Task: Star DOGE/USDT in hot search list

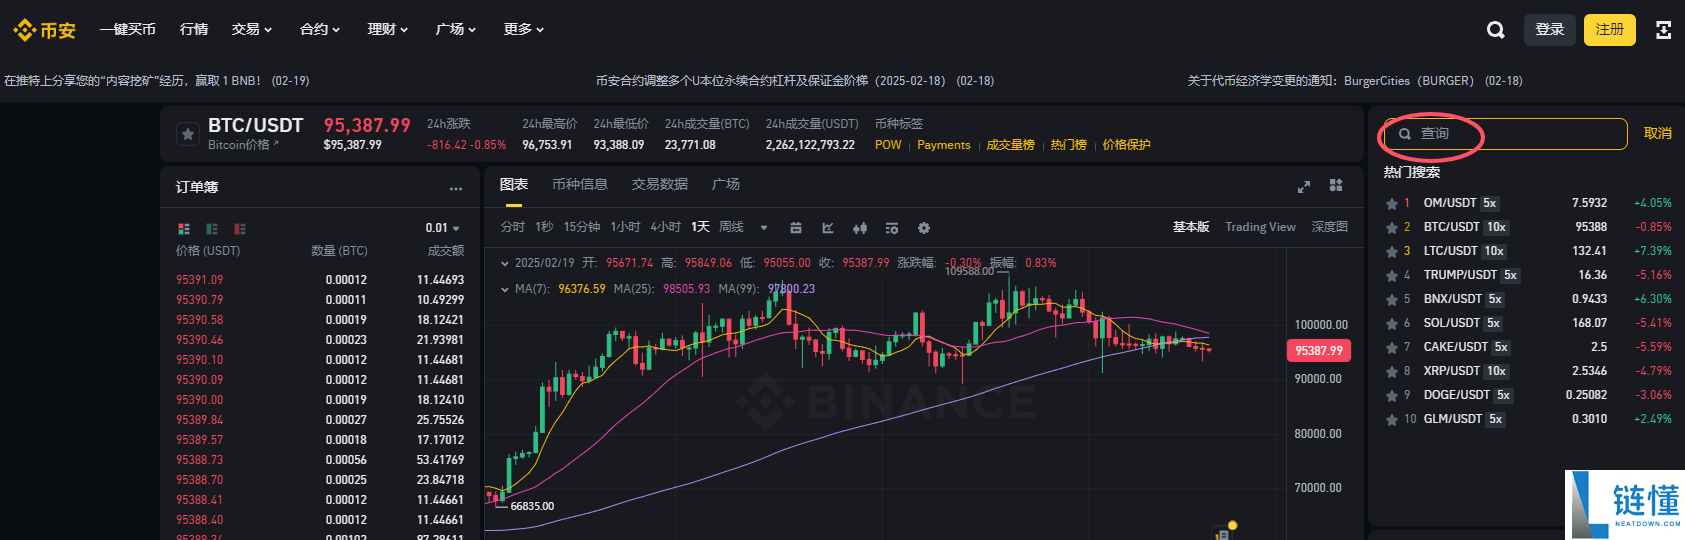Action: click(x=1391, y=395)
